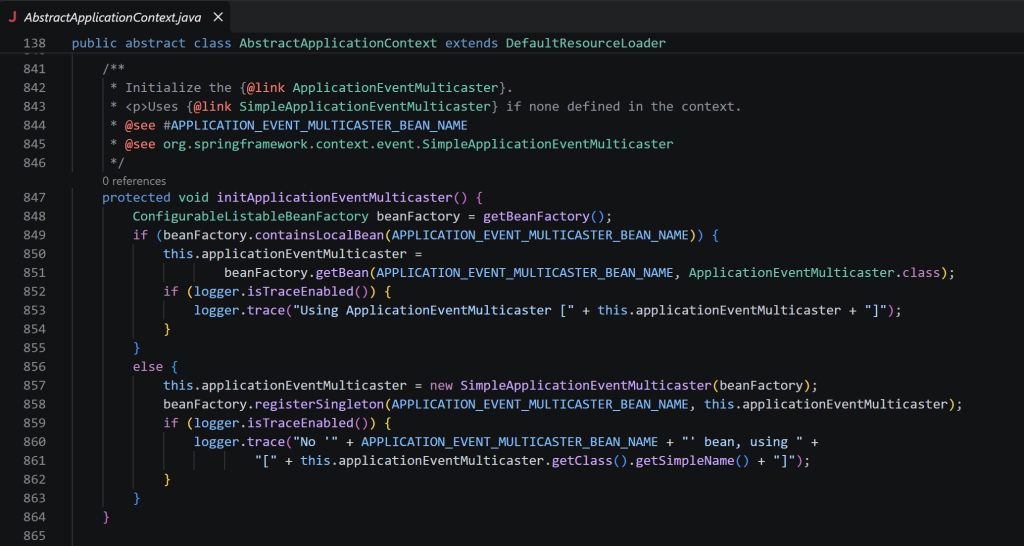Click line number 864 in the gutter
1024x546 pixels.
(x=35, y=517)
